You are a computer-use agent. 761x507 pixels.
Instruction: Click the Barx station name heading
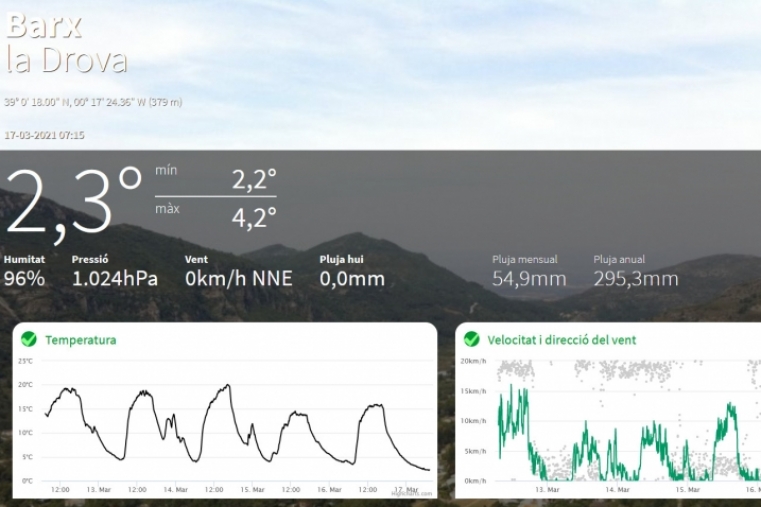[x=44, y=24]
